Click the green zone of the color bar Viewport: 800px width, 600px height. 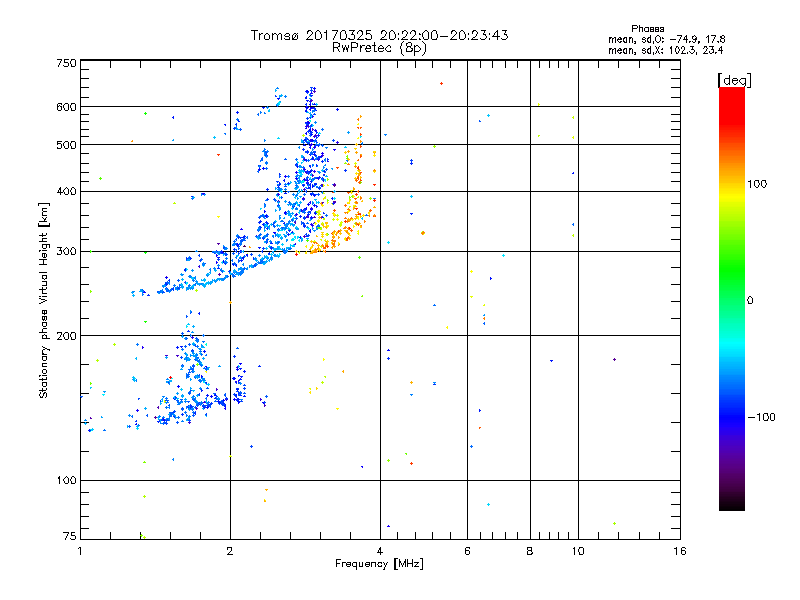pos(732,276)
